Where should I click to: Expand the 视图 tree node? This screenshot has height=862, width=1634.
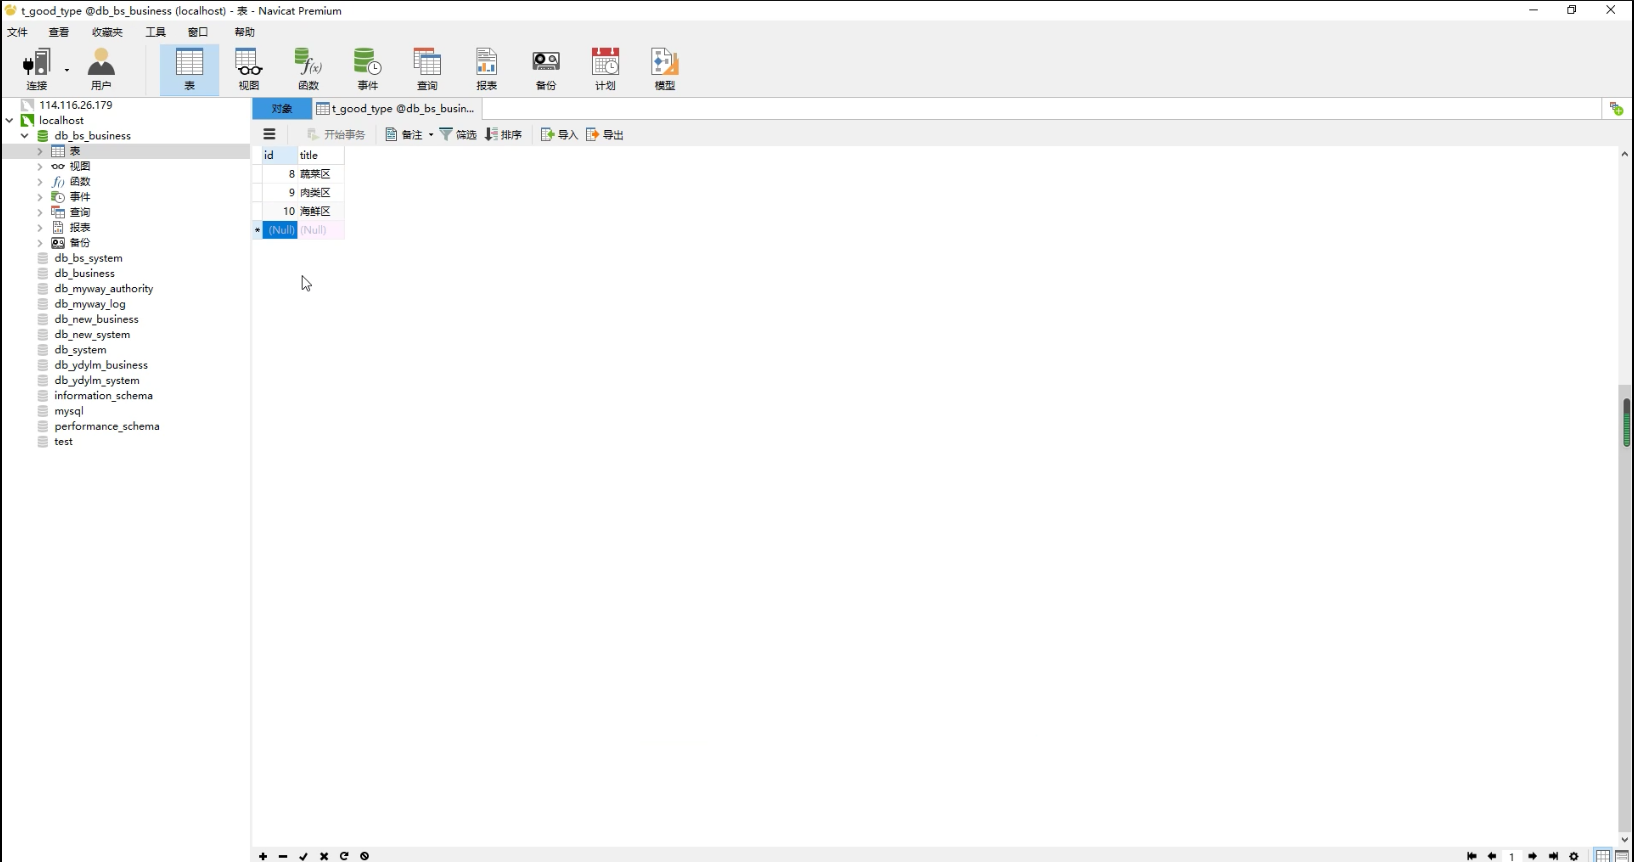pyautogui.click(x=40, y=166)
